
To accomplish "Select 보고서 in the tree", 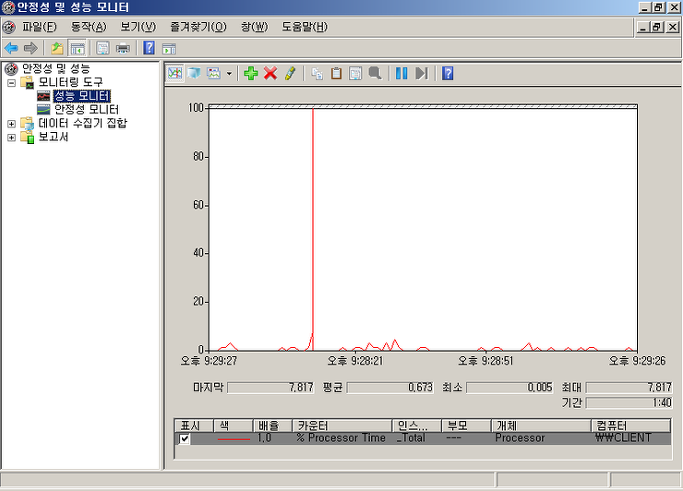I will (x=54, y=137).
